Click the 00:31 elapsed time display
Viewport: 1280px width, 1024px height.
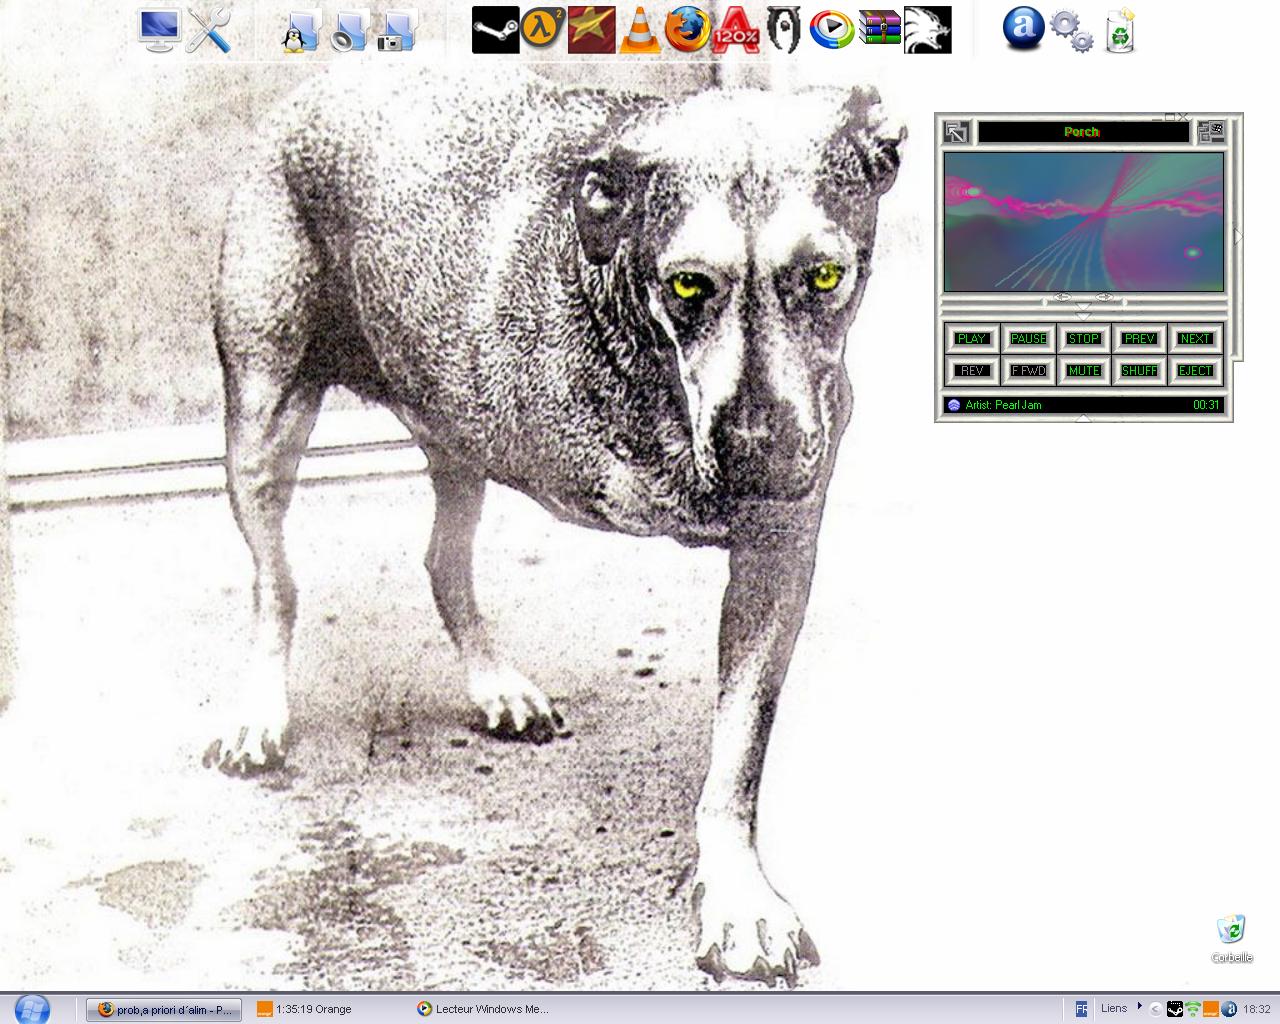(x=1206, y=405)
